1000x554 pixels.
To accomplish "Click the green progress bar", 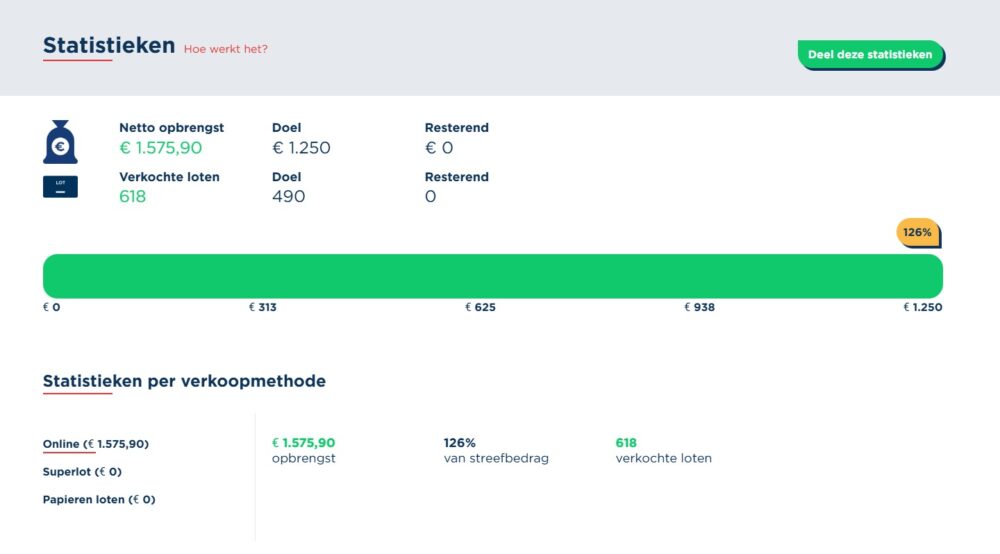I will point(492,276).
